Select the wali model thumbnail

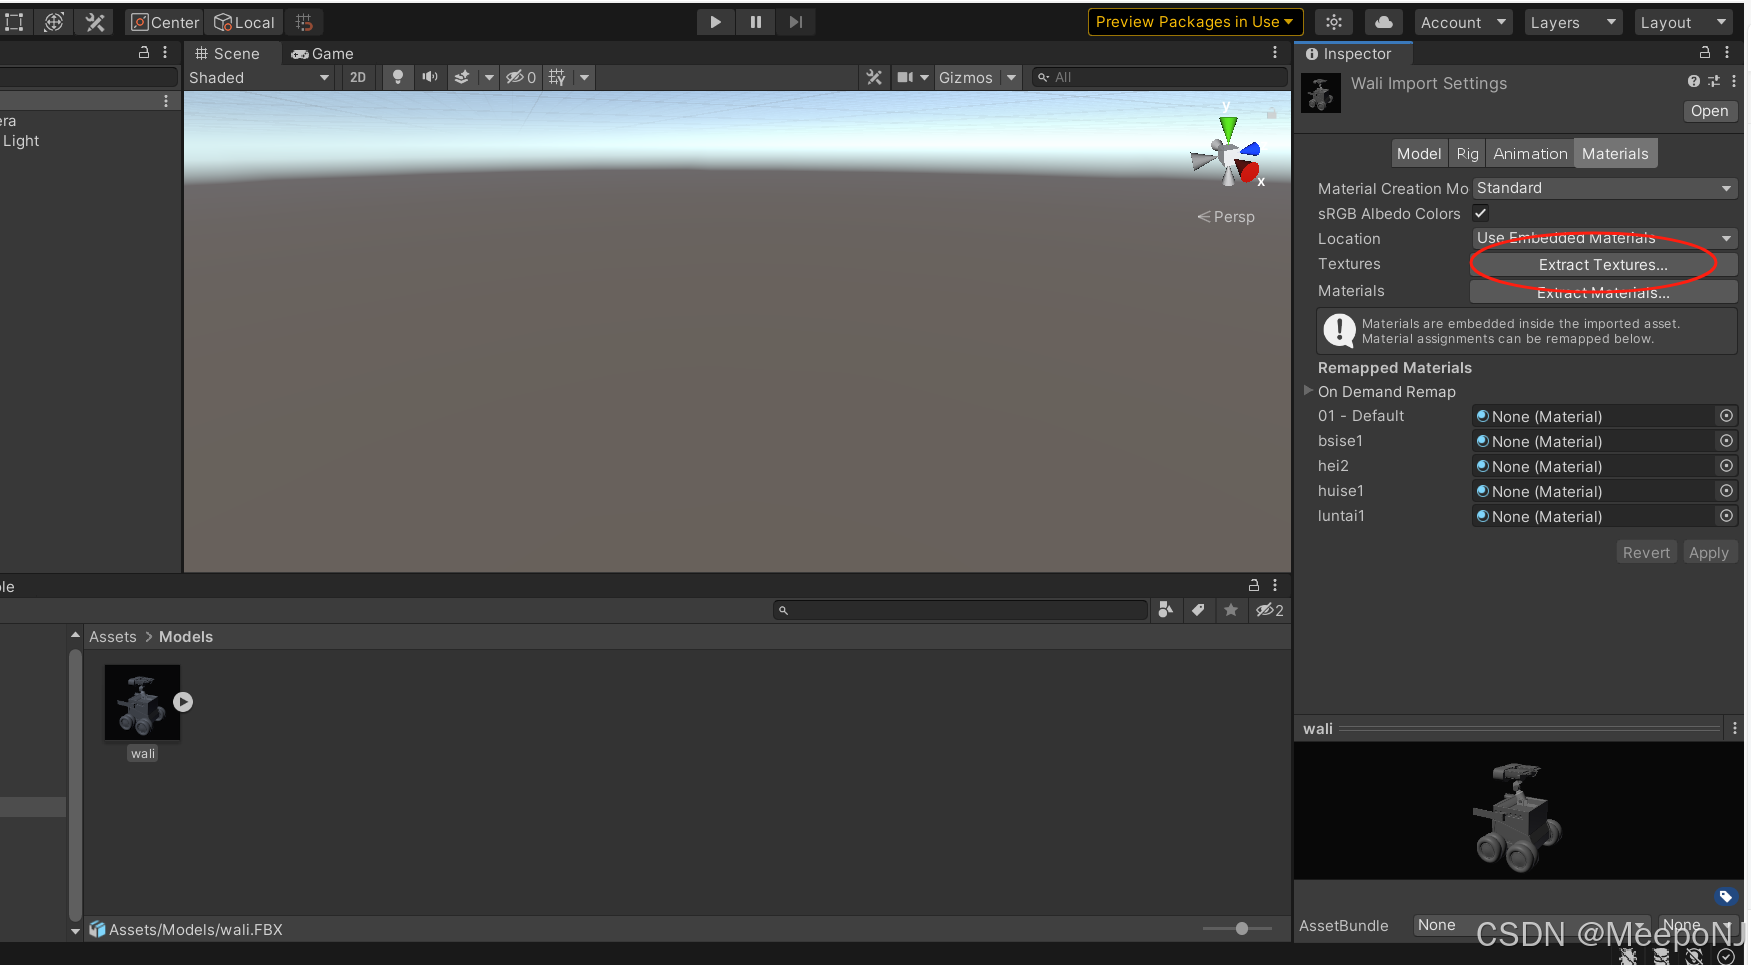[142, 702]
